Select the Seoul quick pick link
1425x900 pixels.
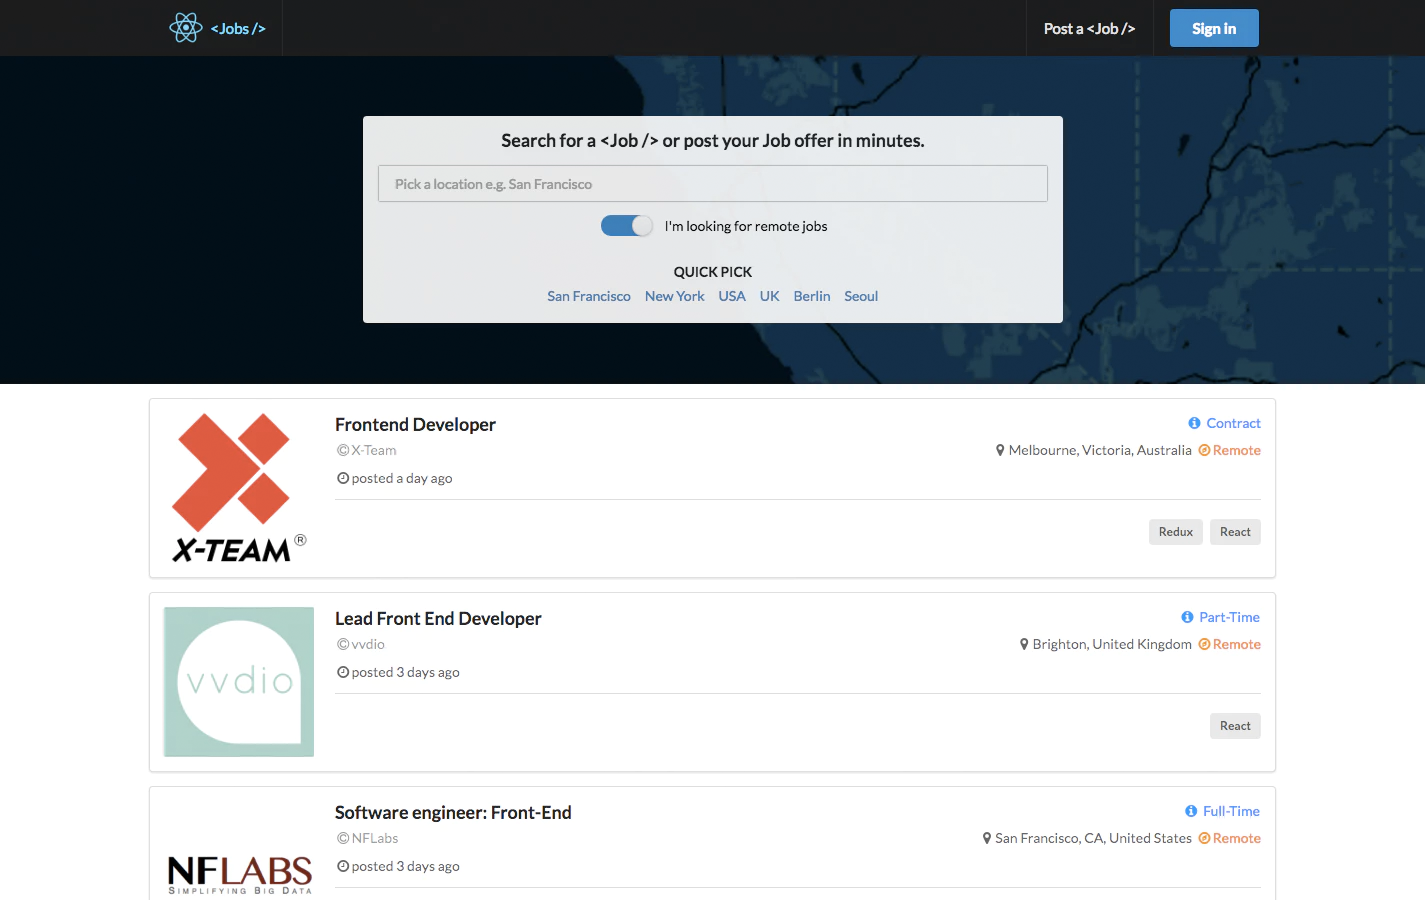click(860, 296)
